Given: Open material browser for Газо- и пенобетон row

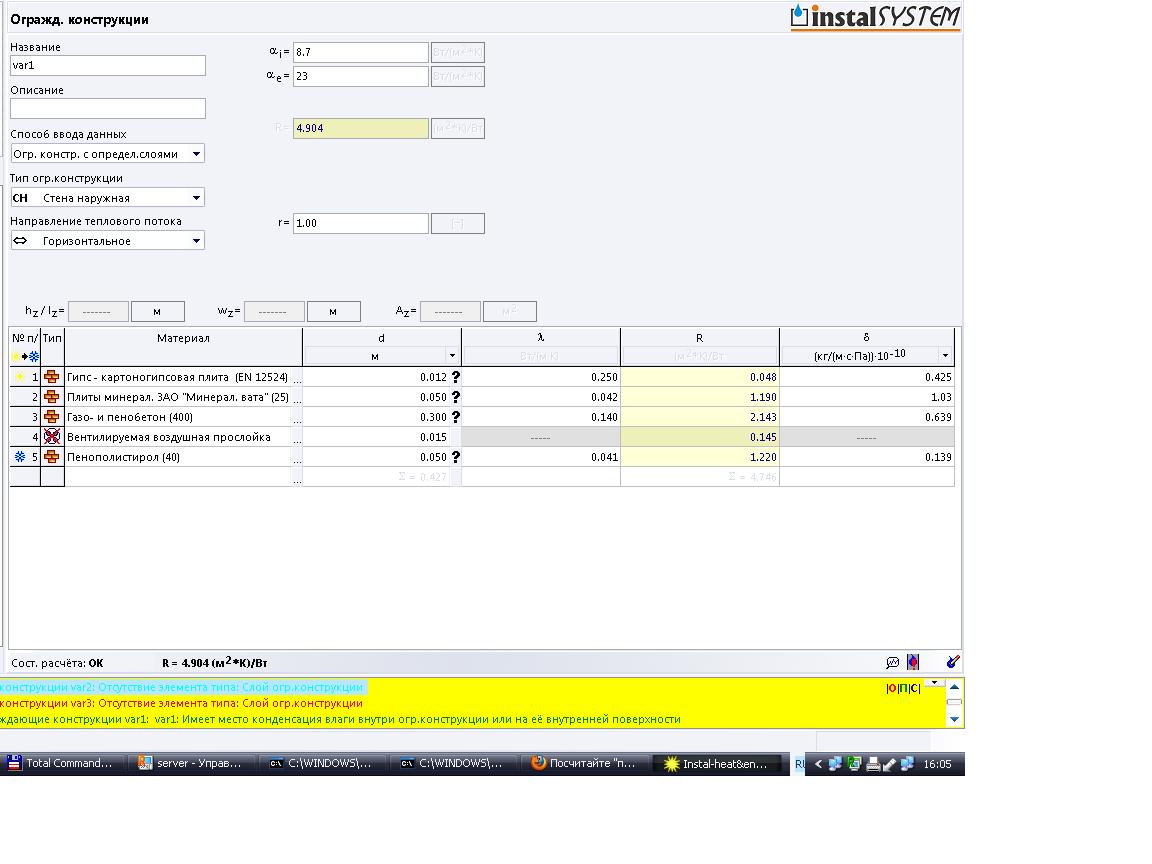Looking at the screenshot, I should coord(297,417).
